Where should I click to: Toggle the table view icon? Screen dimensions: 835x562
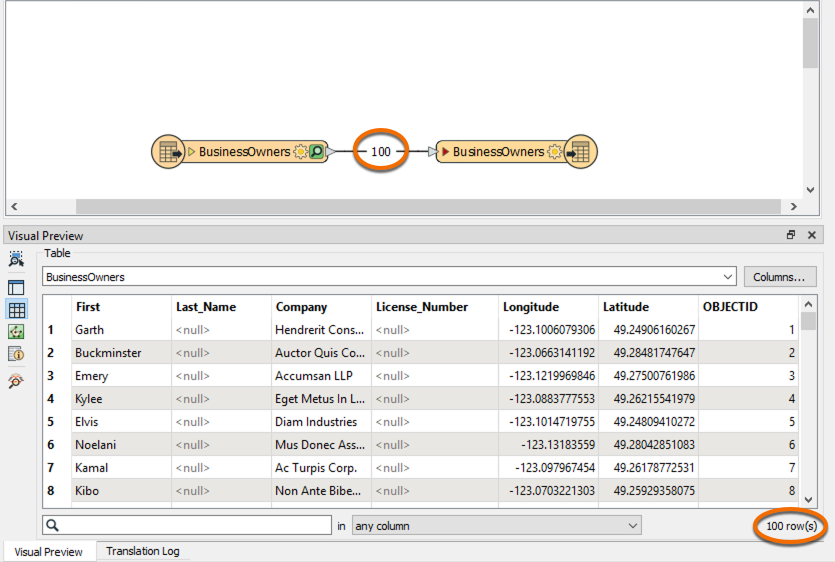click(17, 309)
